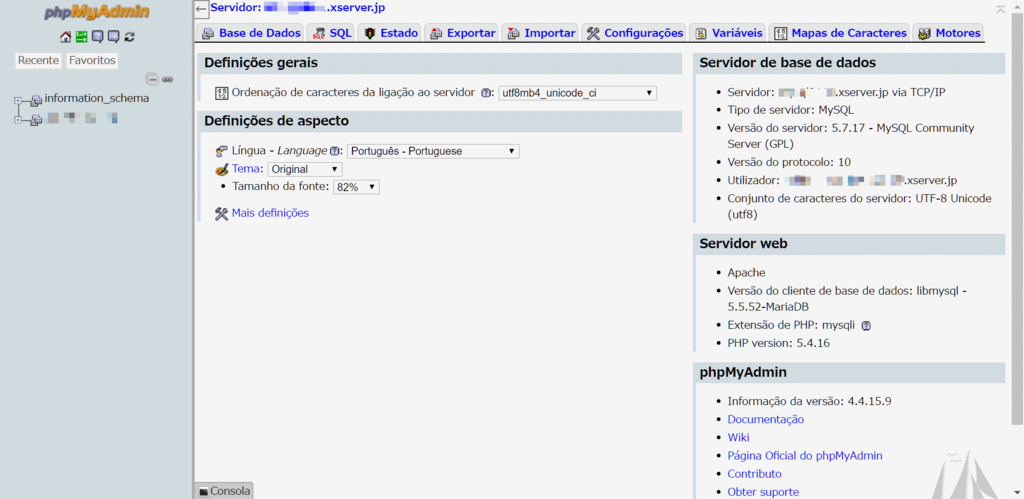Open the Consola panel bar

(224, 491)
